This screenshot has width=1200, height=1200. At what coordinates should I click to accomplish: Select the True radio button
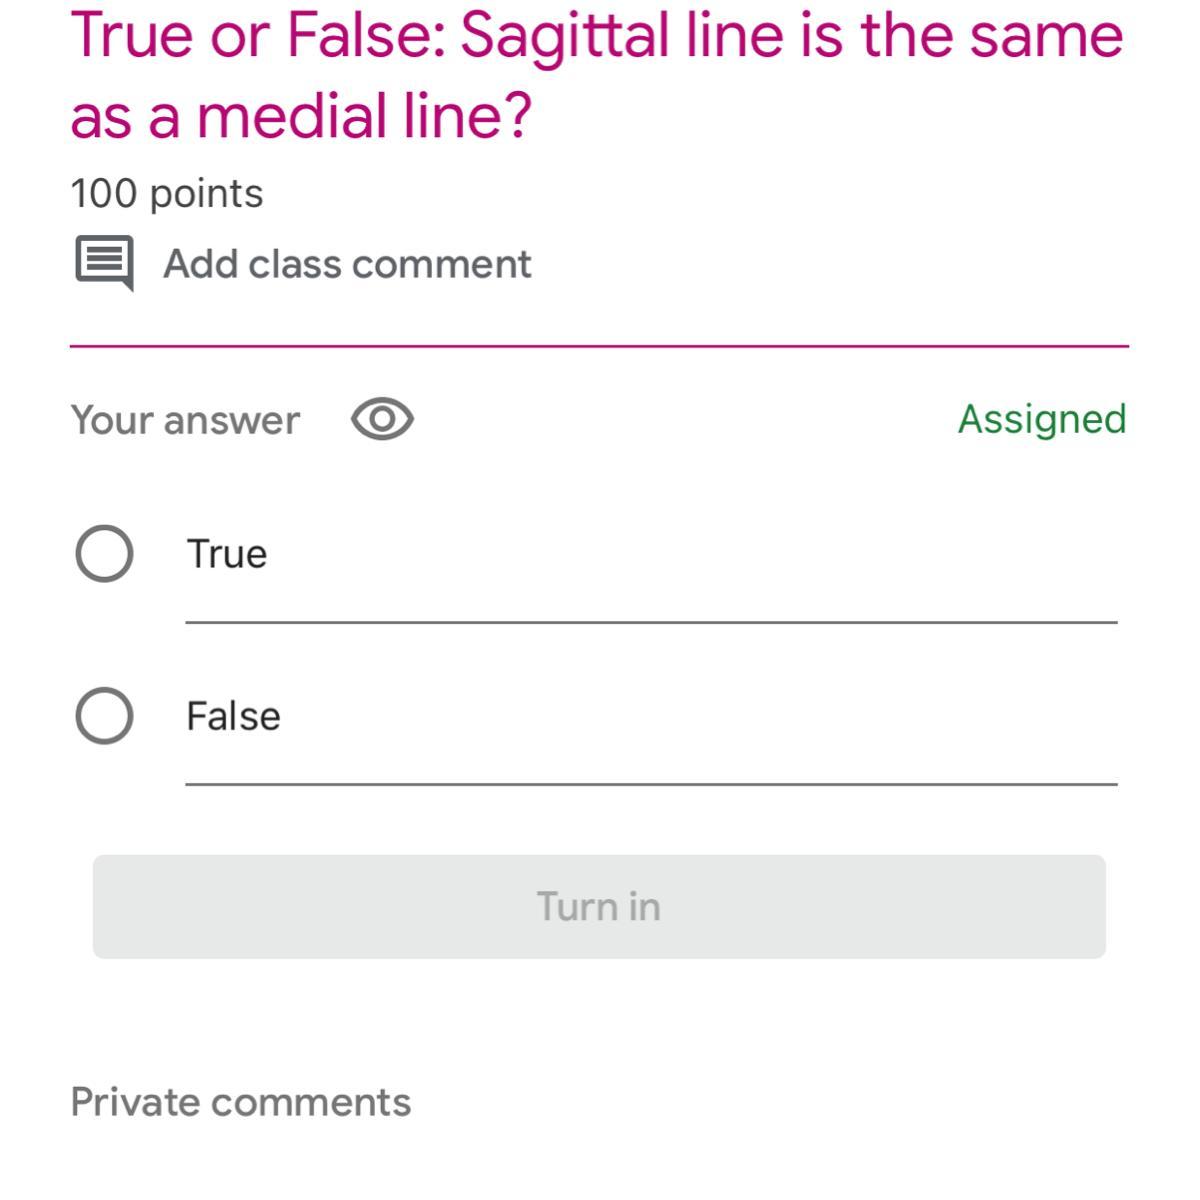point(104,553)
